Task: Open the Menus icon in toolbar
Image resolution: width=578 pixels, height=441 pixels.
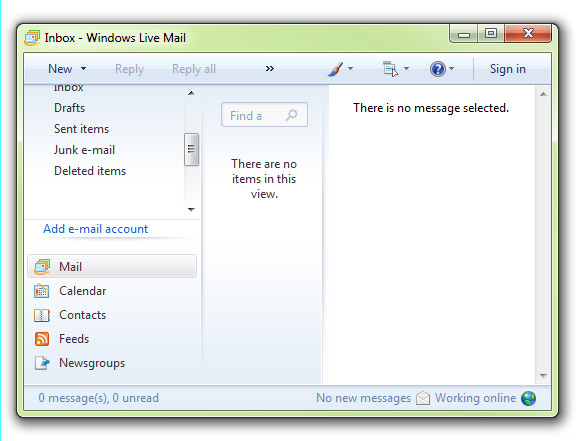Action: [390, 69]
